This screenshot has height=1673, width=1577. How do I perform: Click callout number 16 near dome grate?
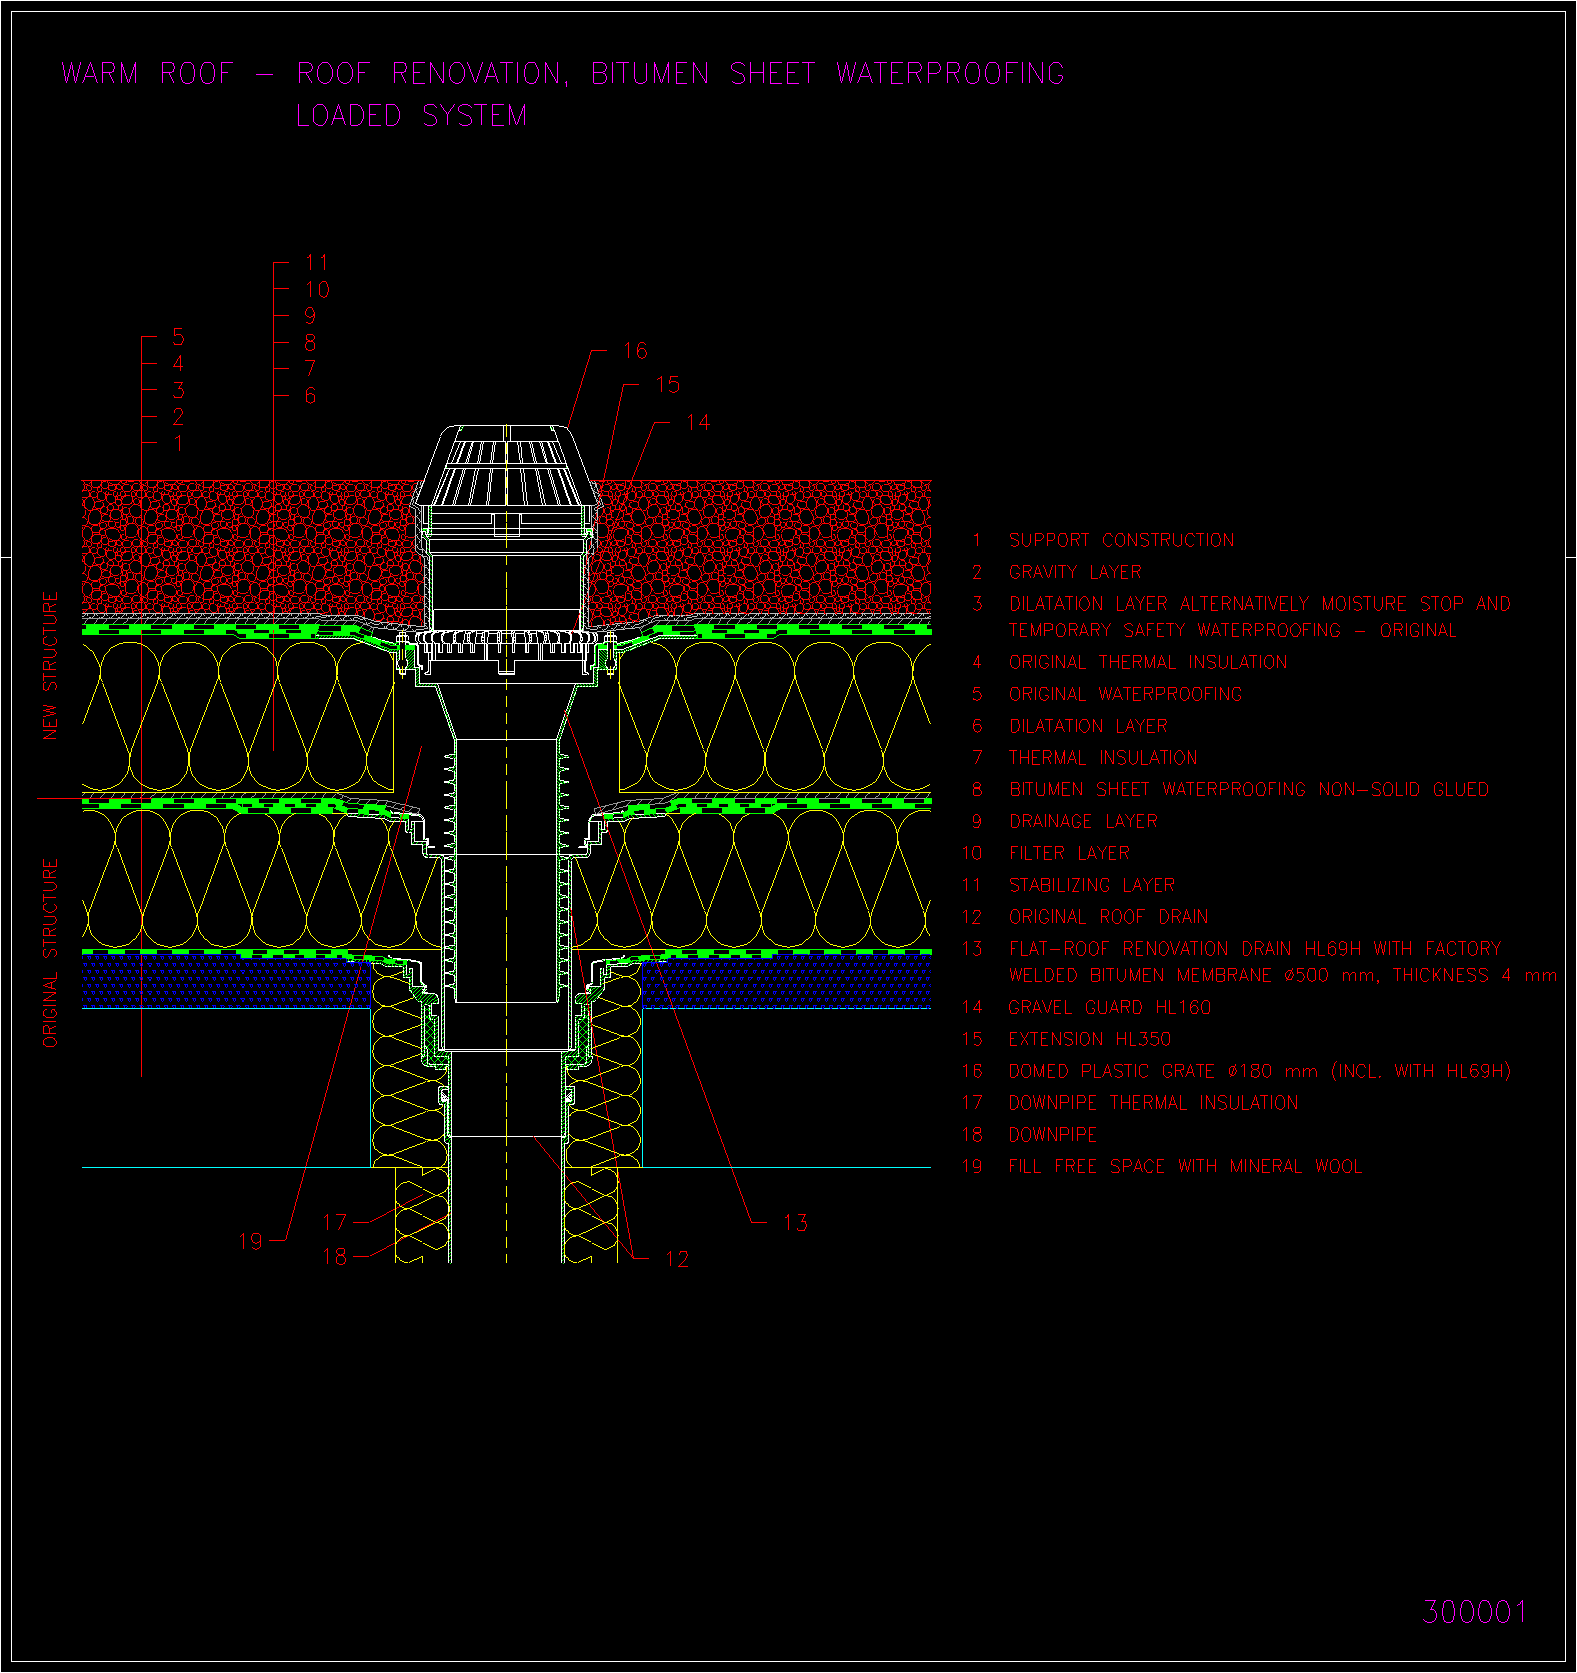point(635,351)
